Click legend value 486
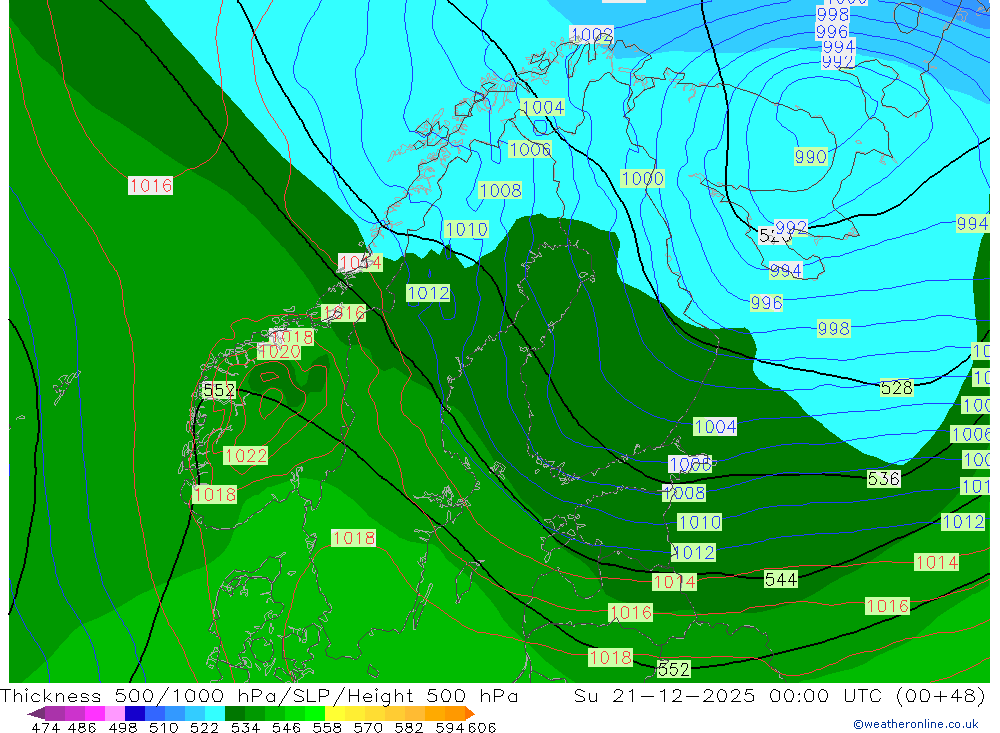 [x=82, y=727]
